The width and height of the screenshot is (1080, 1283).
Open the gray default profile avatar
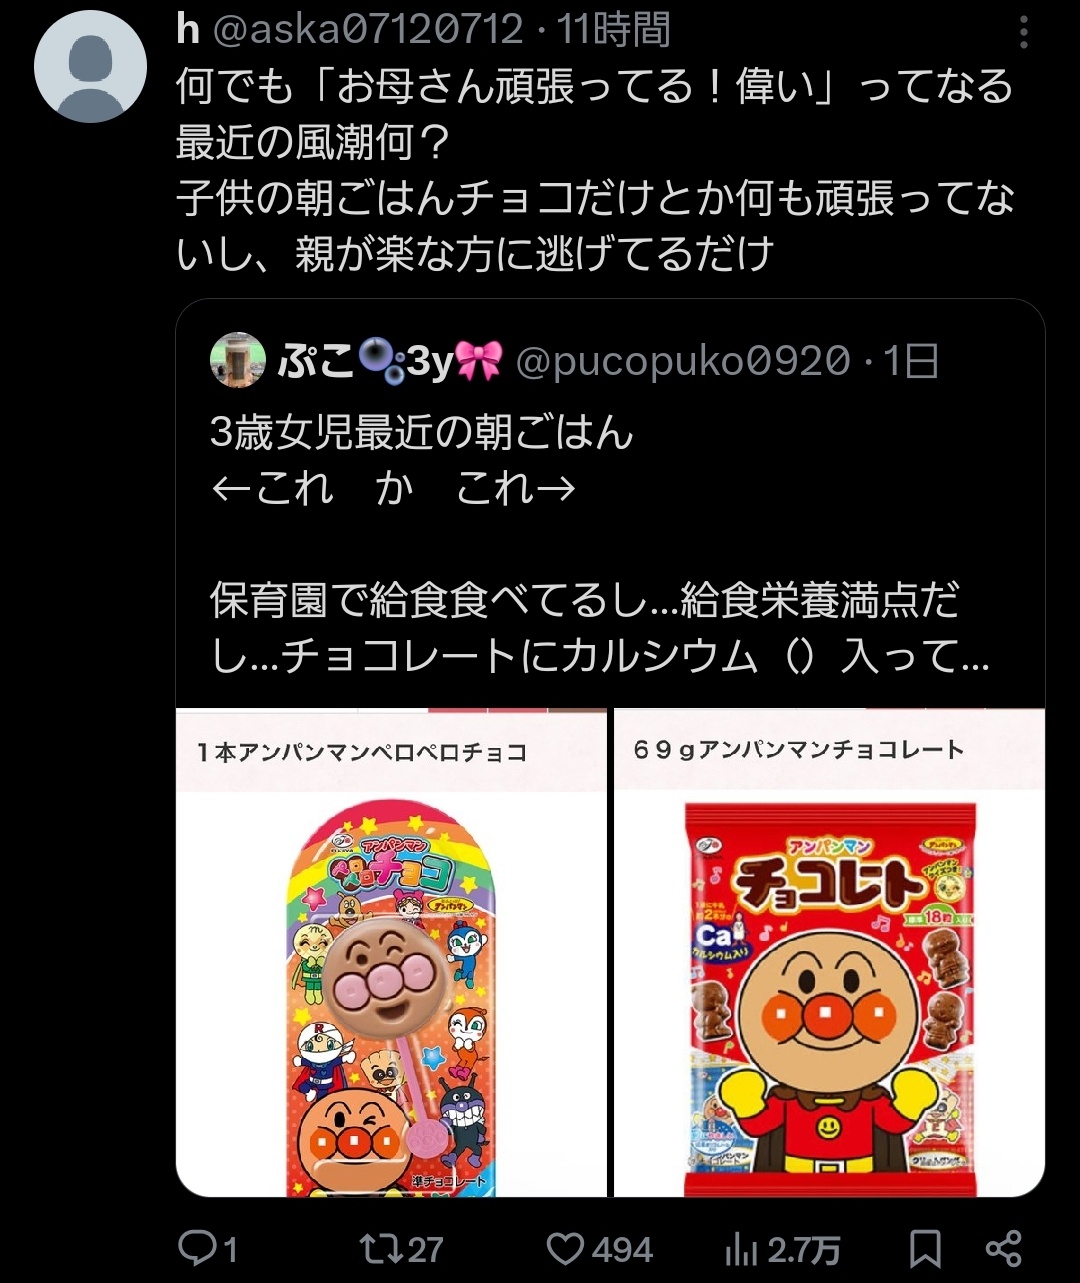[x=91, y=67]
